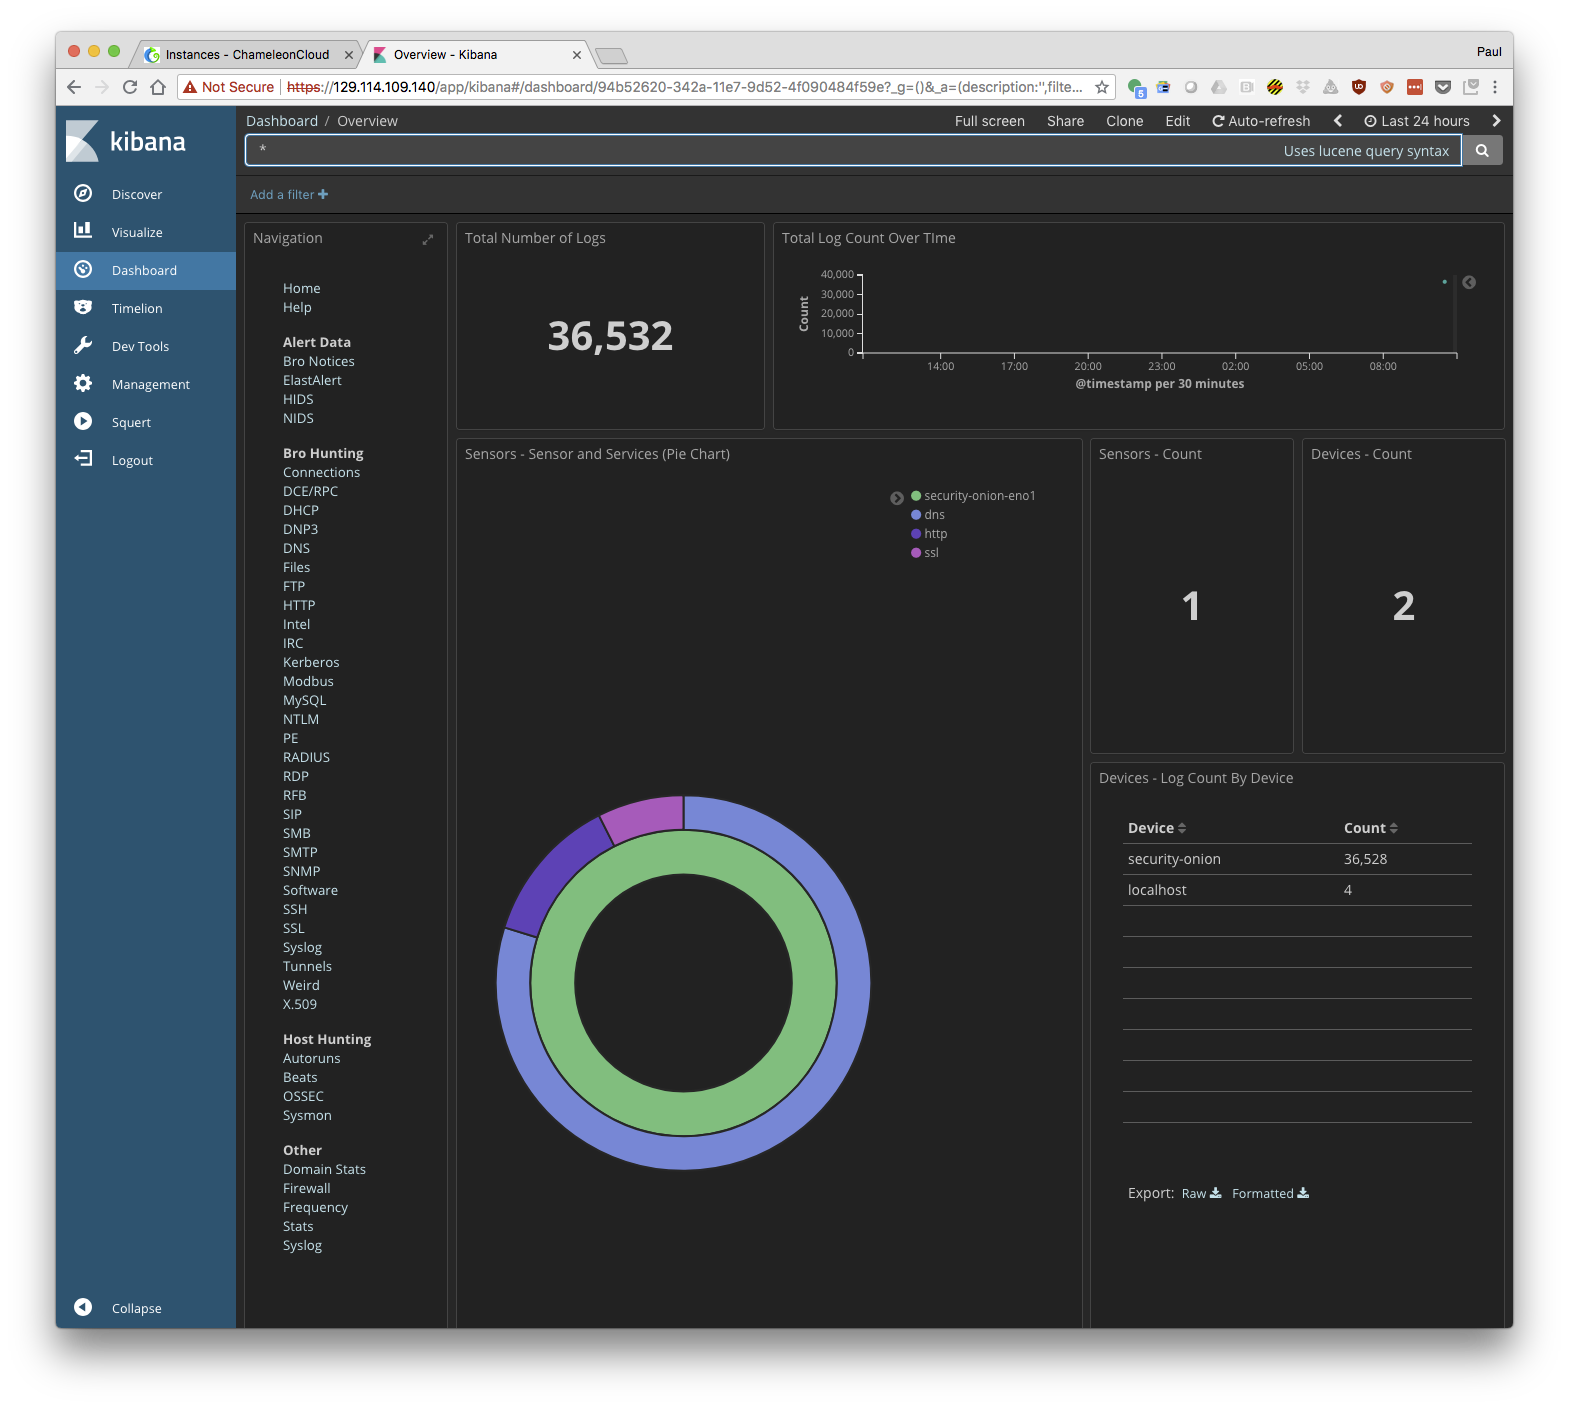
Task: Open the Timelion mask icon
Action: click(x=83, y=307)
